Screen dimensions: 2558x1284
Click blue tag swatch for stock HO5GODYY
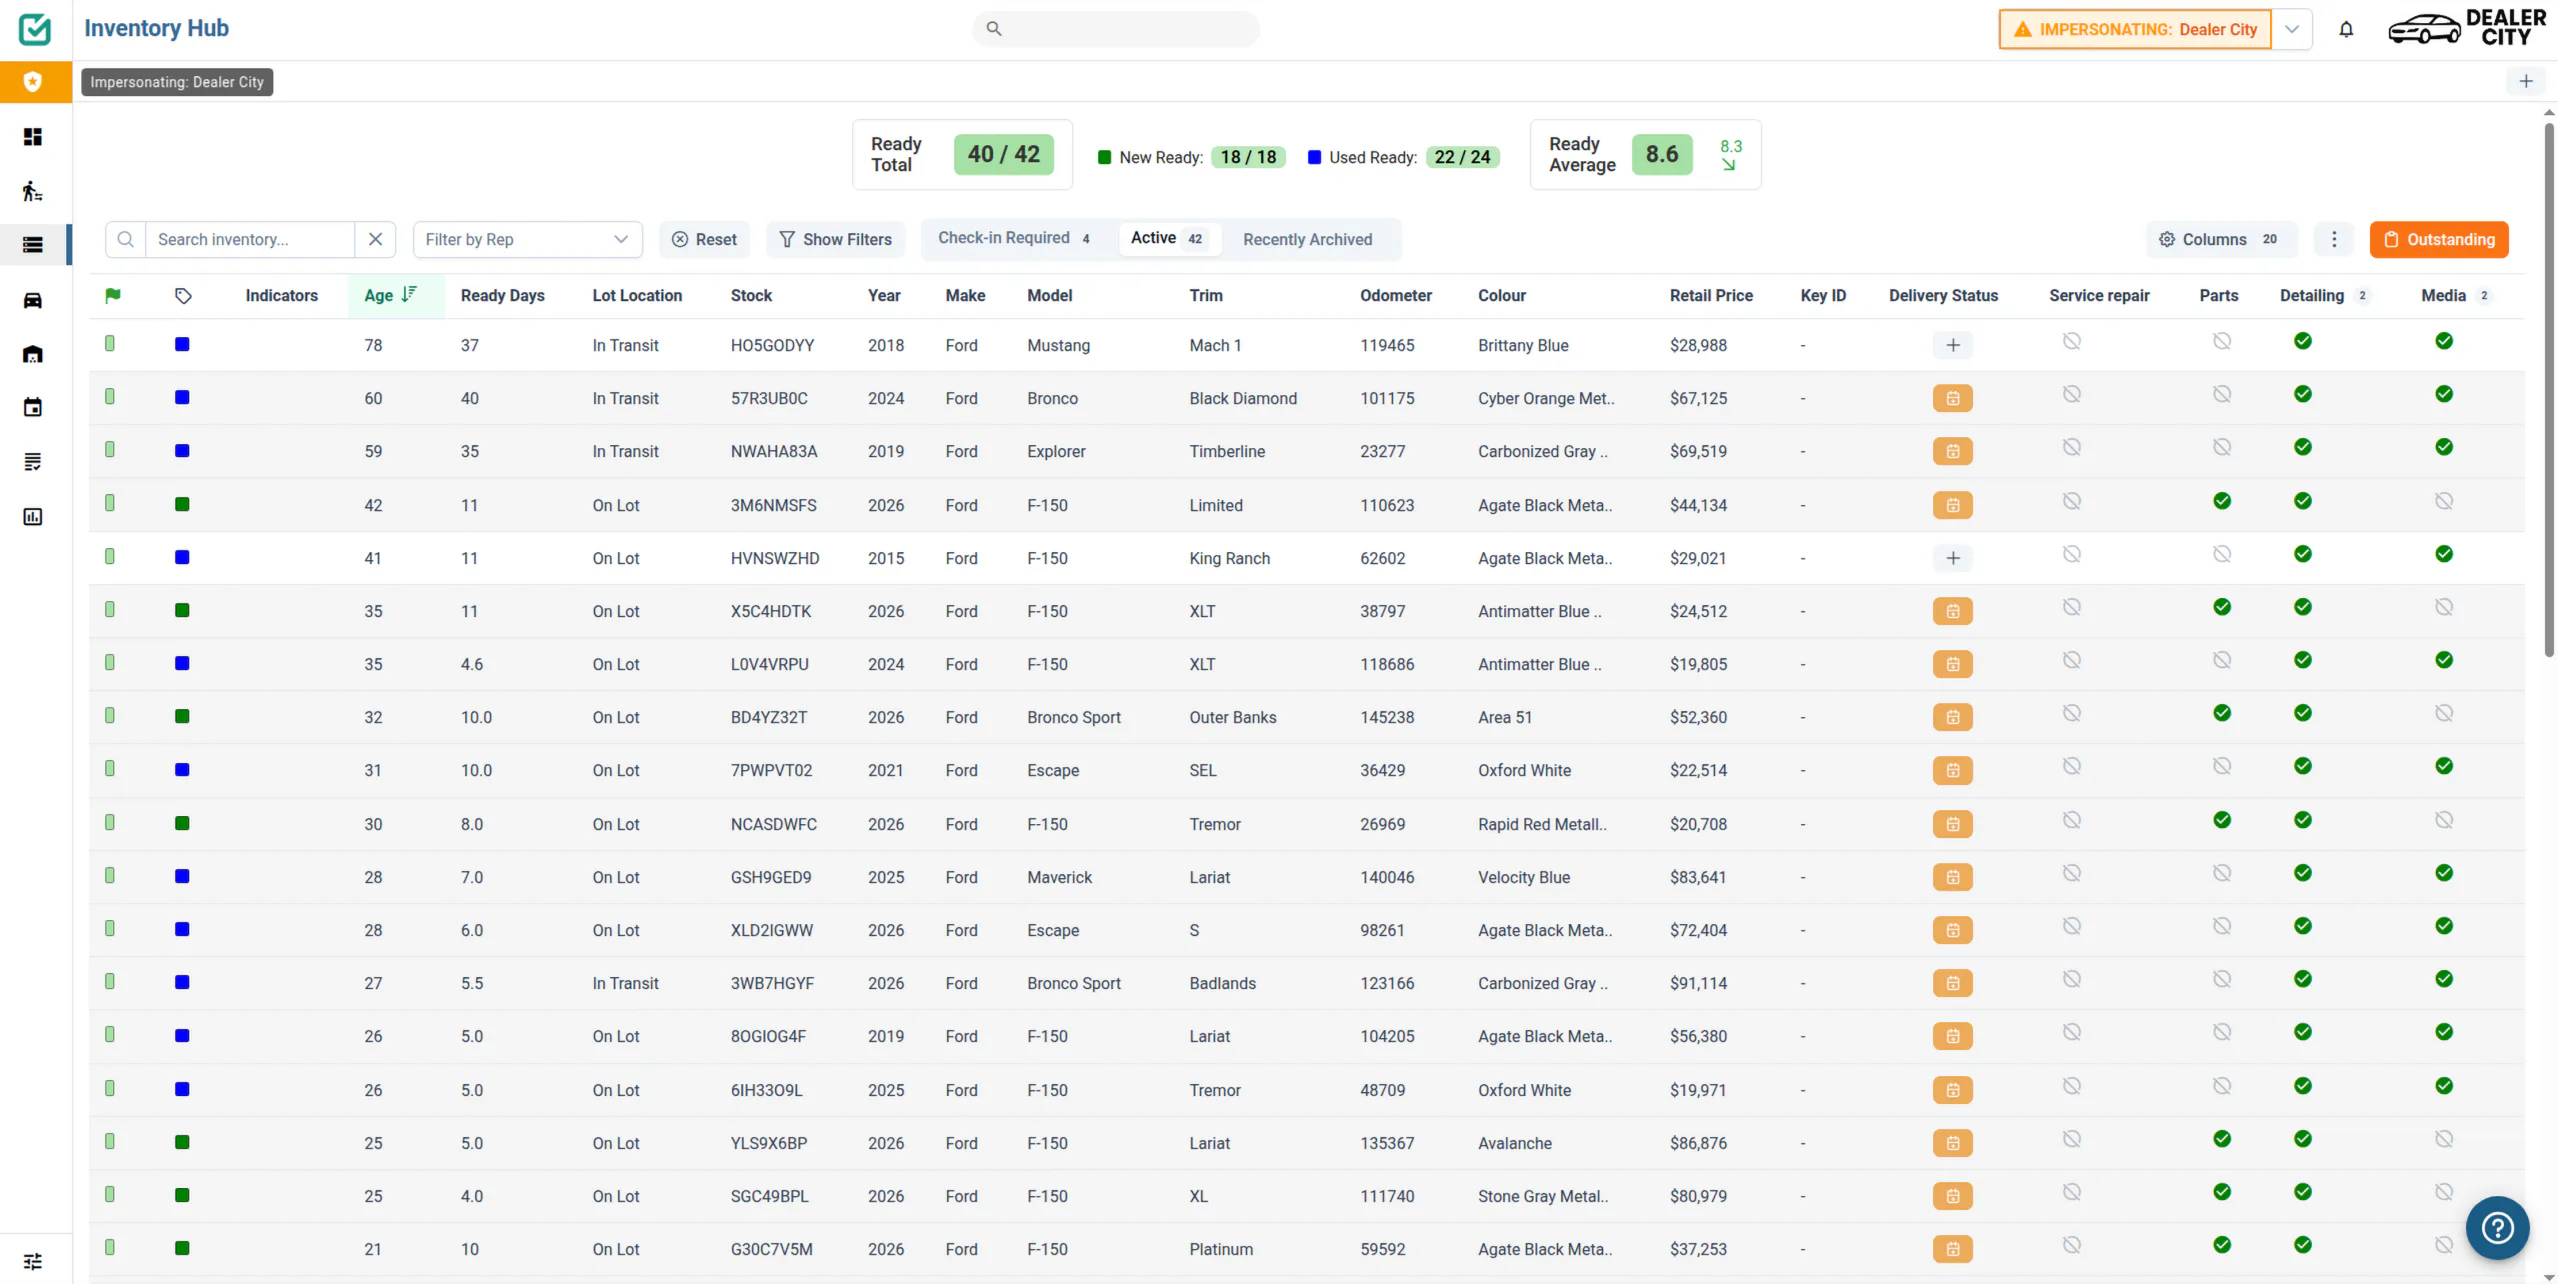point(182,344)
